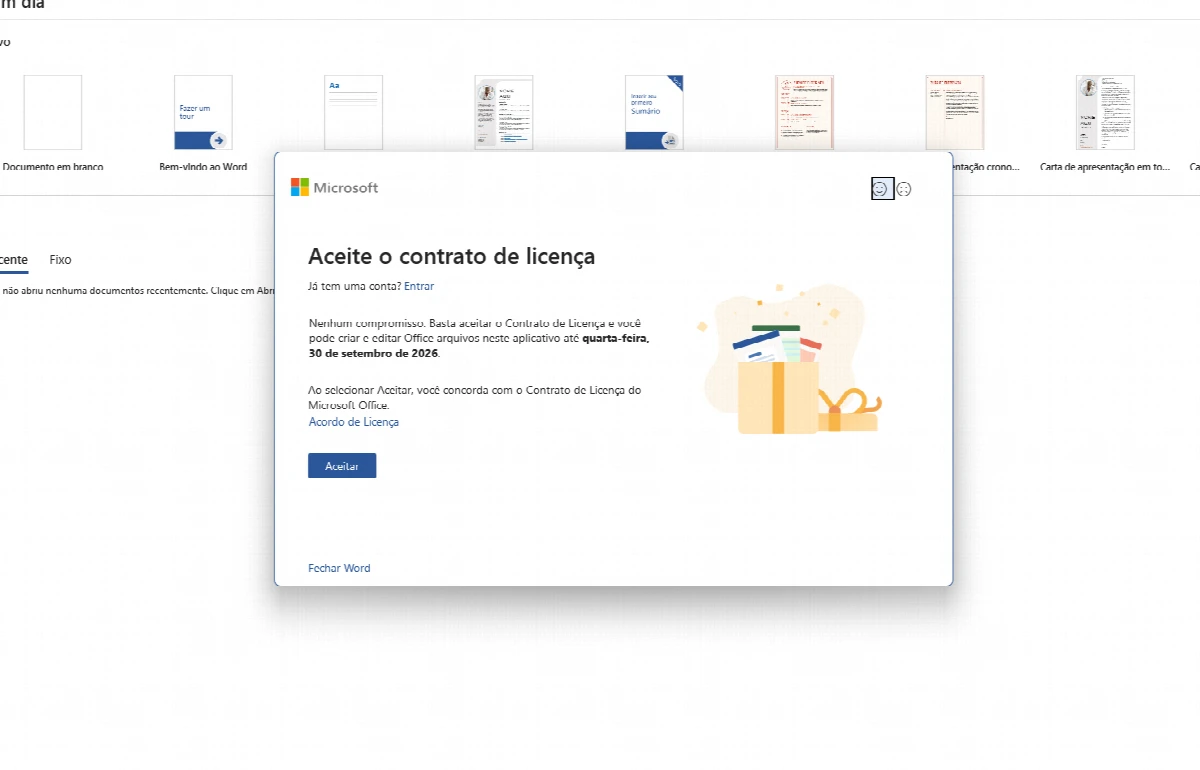Switch to the Fixo tab
The width and height of the screenshot is (1200, 770).
tap(60, 260)
